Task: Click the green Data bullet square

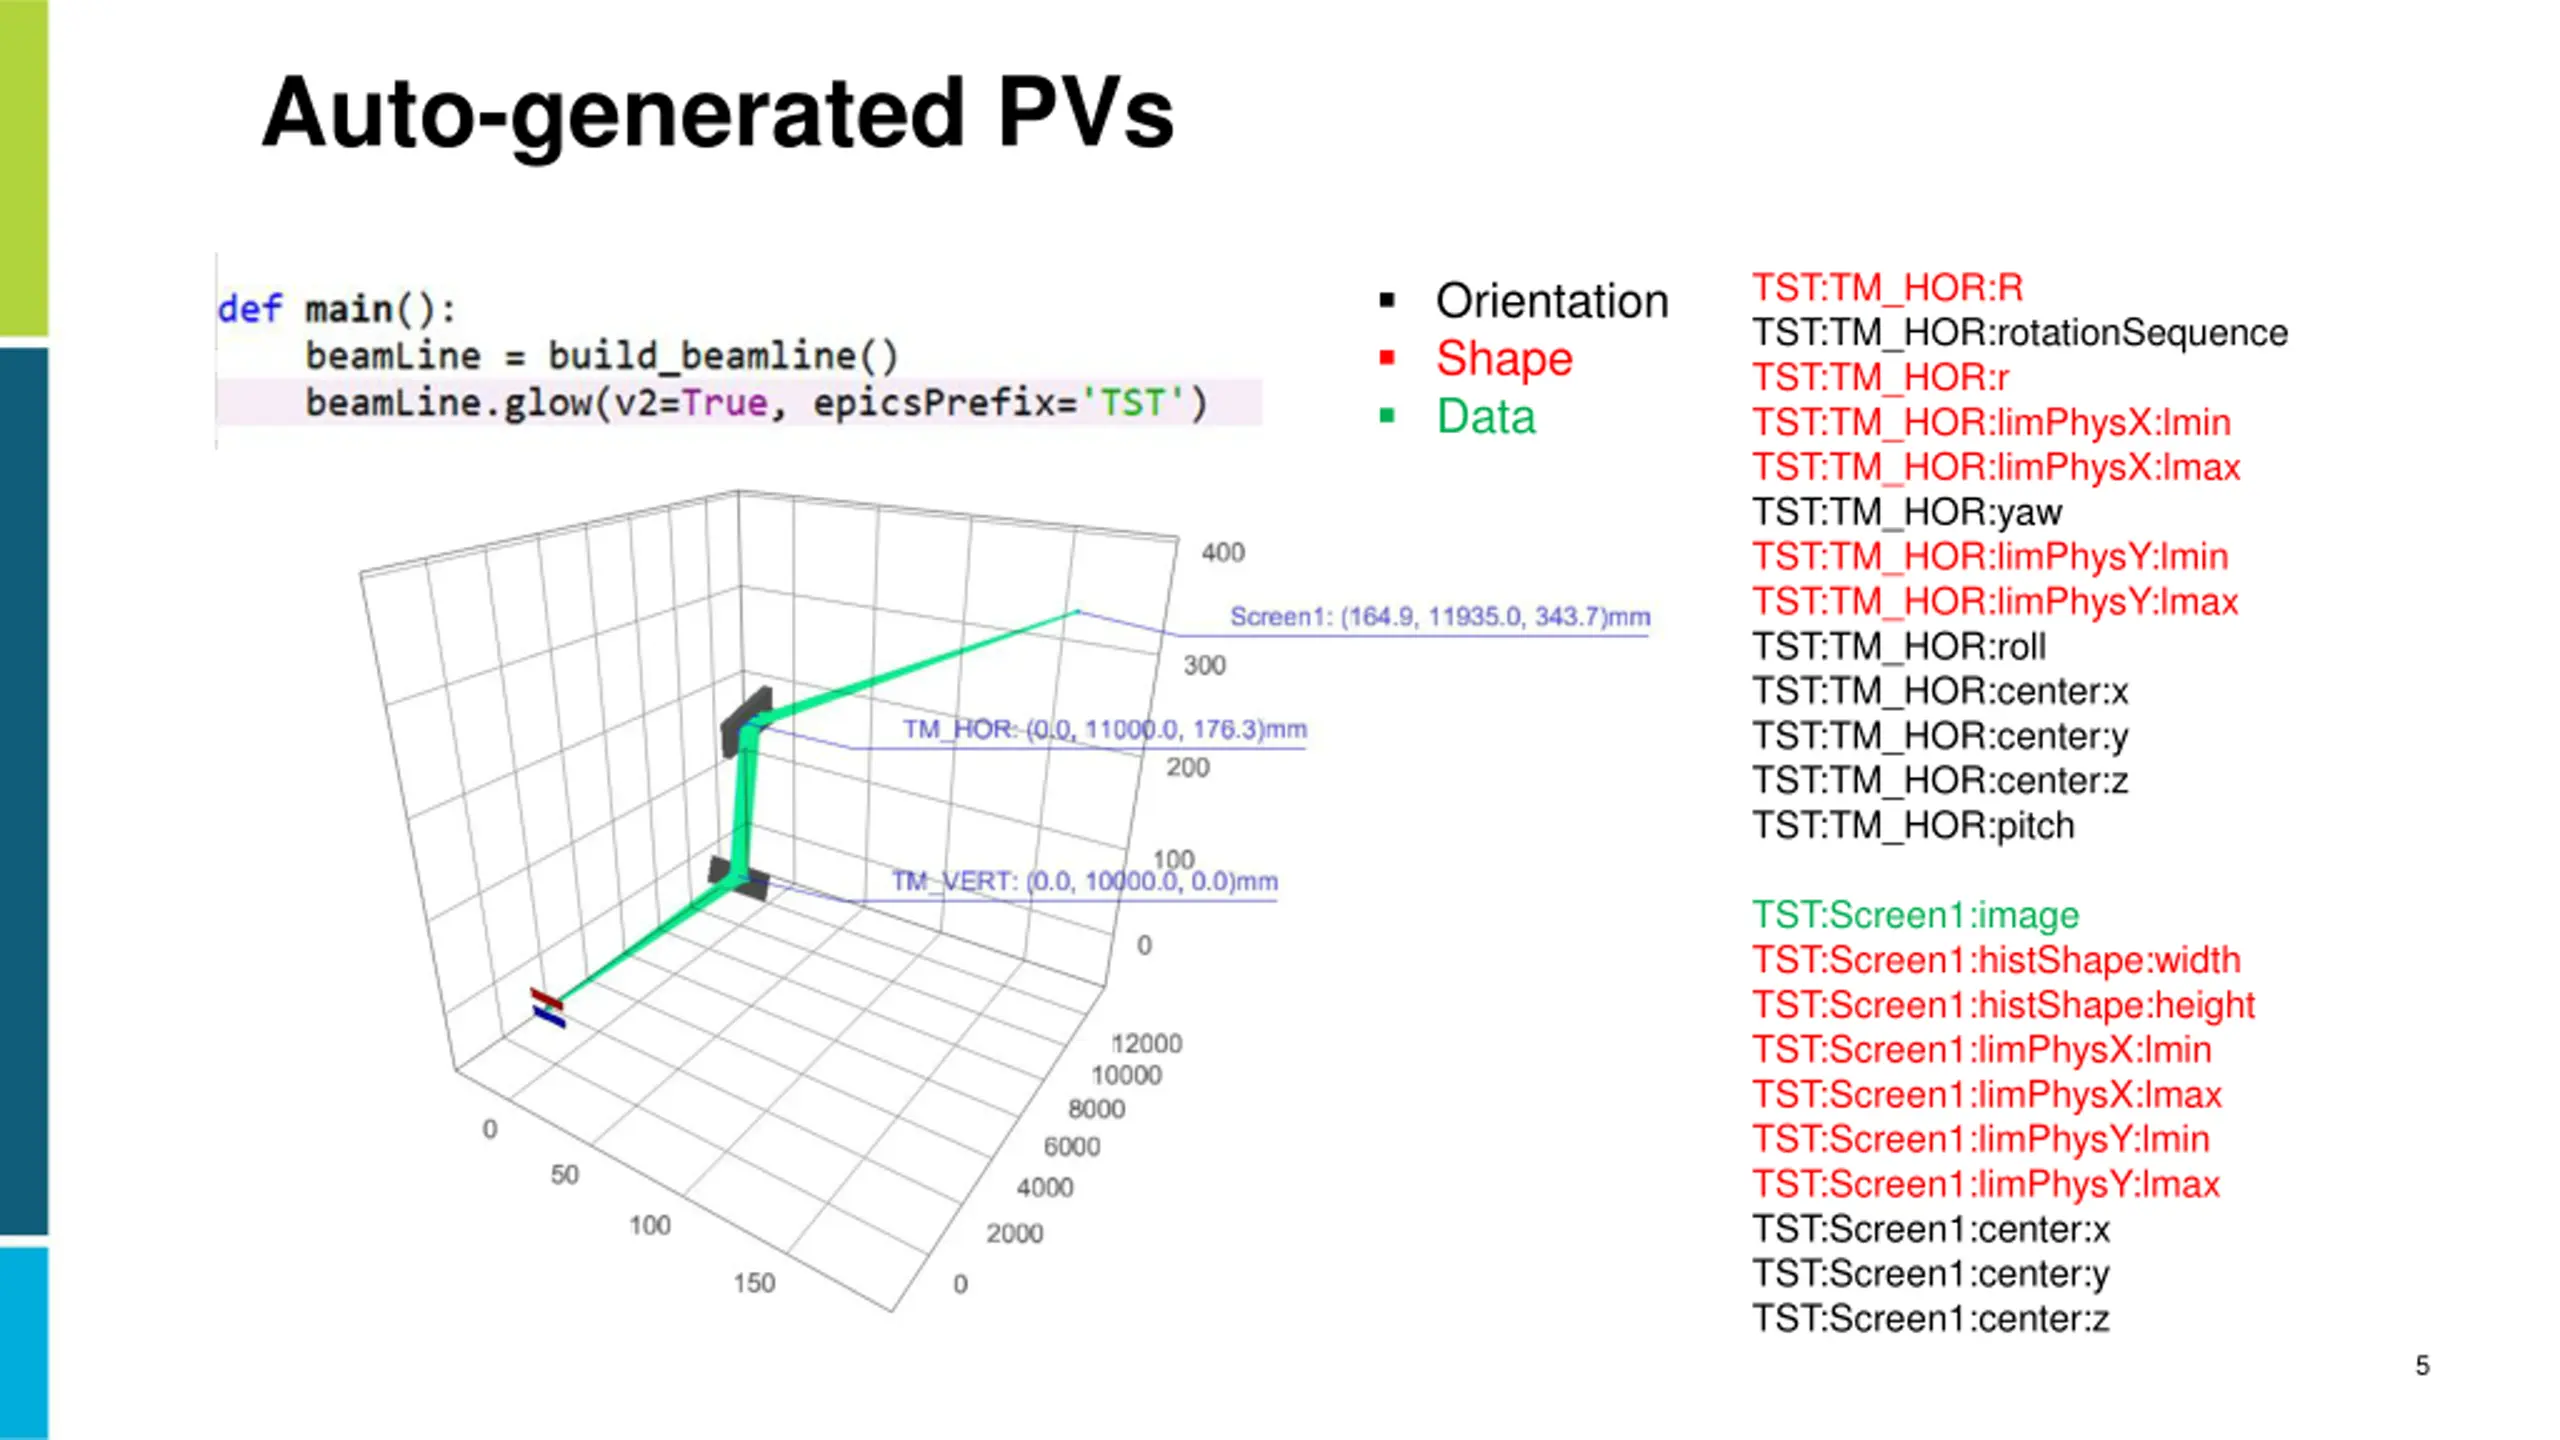Action: (1387, 416)
